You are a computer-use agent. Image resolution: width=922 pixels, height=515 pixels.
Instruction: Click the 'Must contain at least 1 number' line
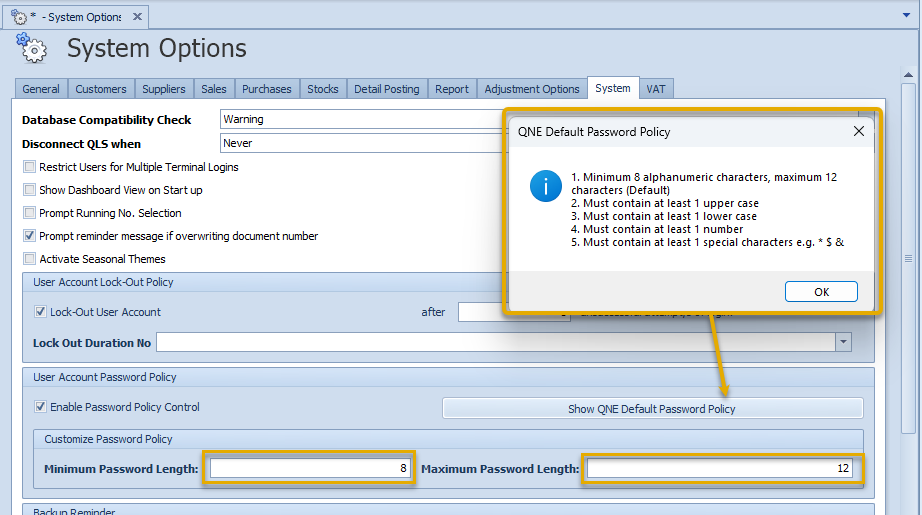(657, 229)
